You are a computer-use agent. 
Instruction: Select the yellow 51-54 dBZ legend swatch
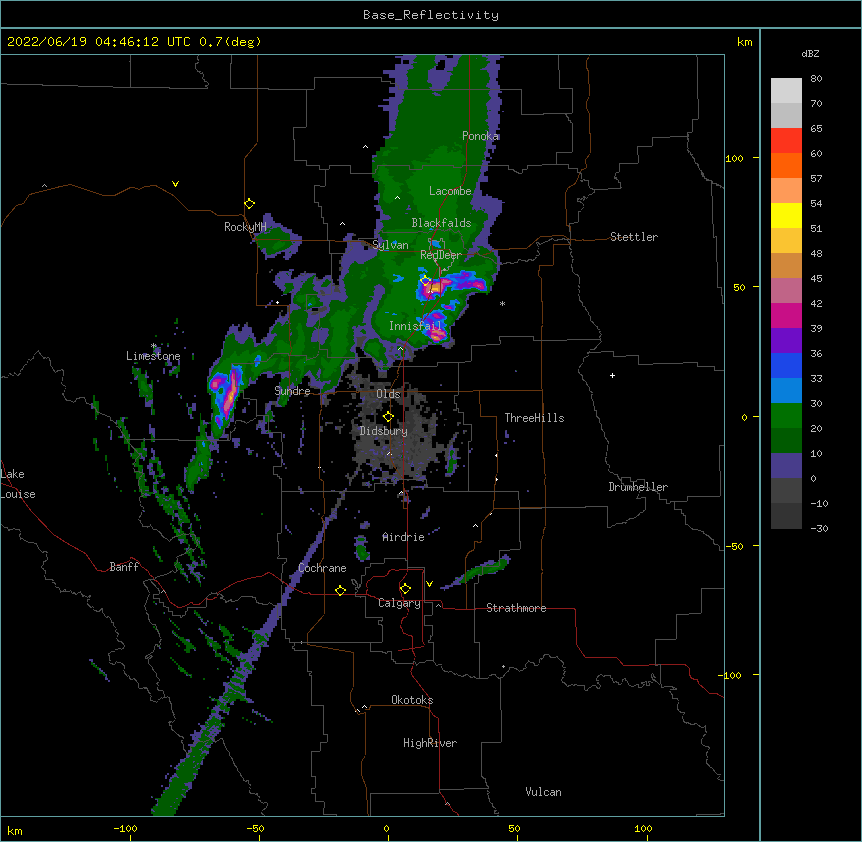tap(786, 215)
